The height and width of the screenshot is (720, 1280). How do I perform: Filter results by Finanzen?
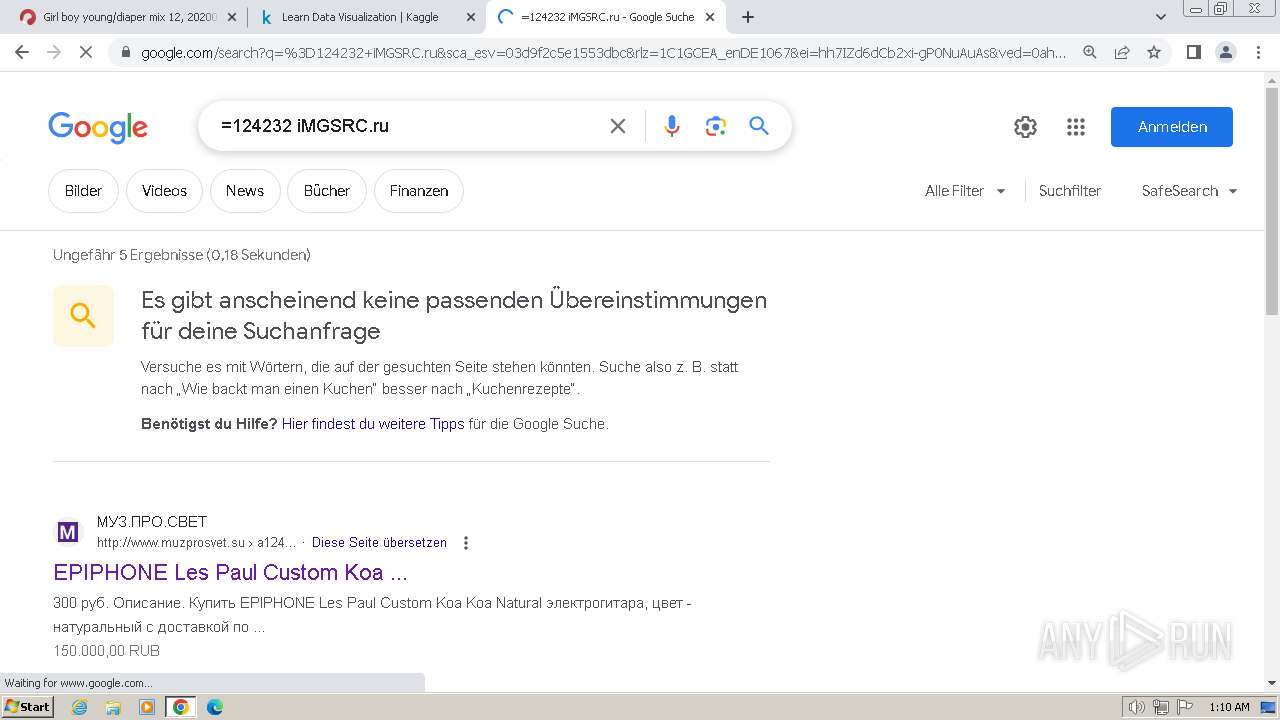point(419,191)
